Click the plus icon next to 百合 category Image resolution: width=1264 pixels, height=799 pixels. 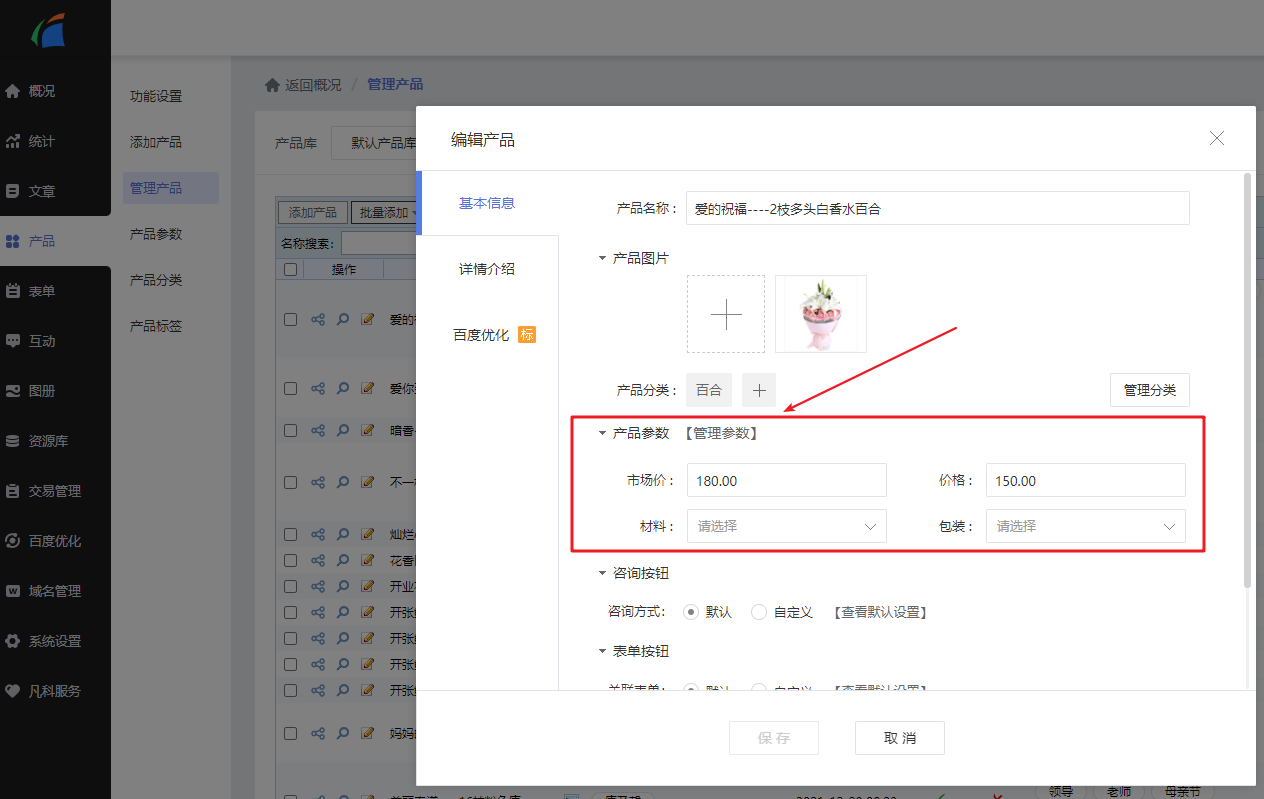pos(759,390)
